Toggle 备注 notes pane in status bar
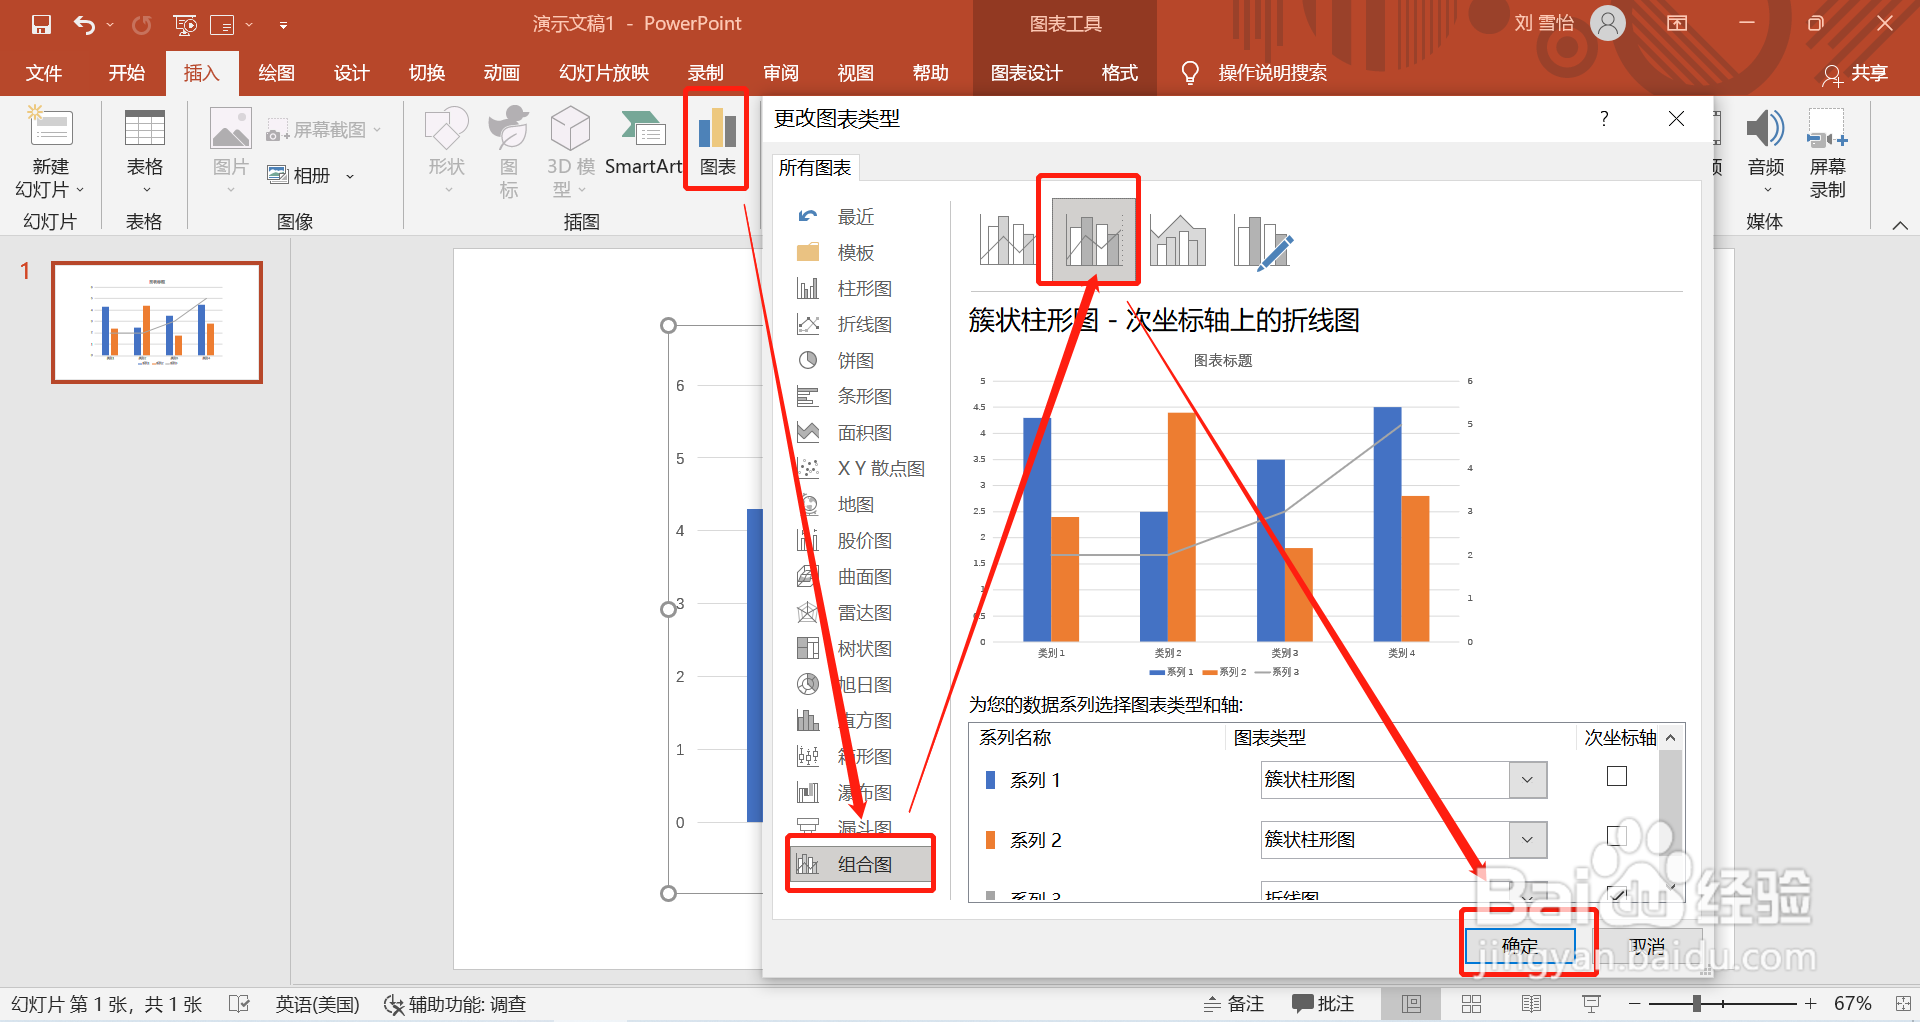Viewport: 1920px width, 1022px height. [x=1234, y=1004]
